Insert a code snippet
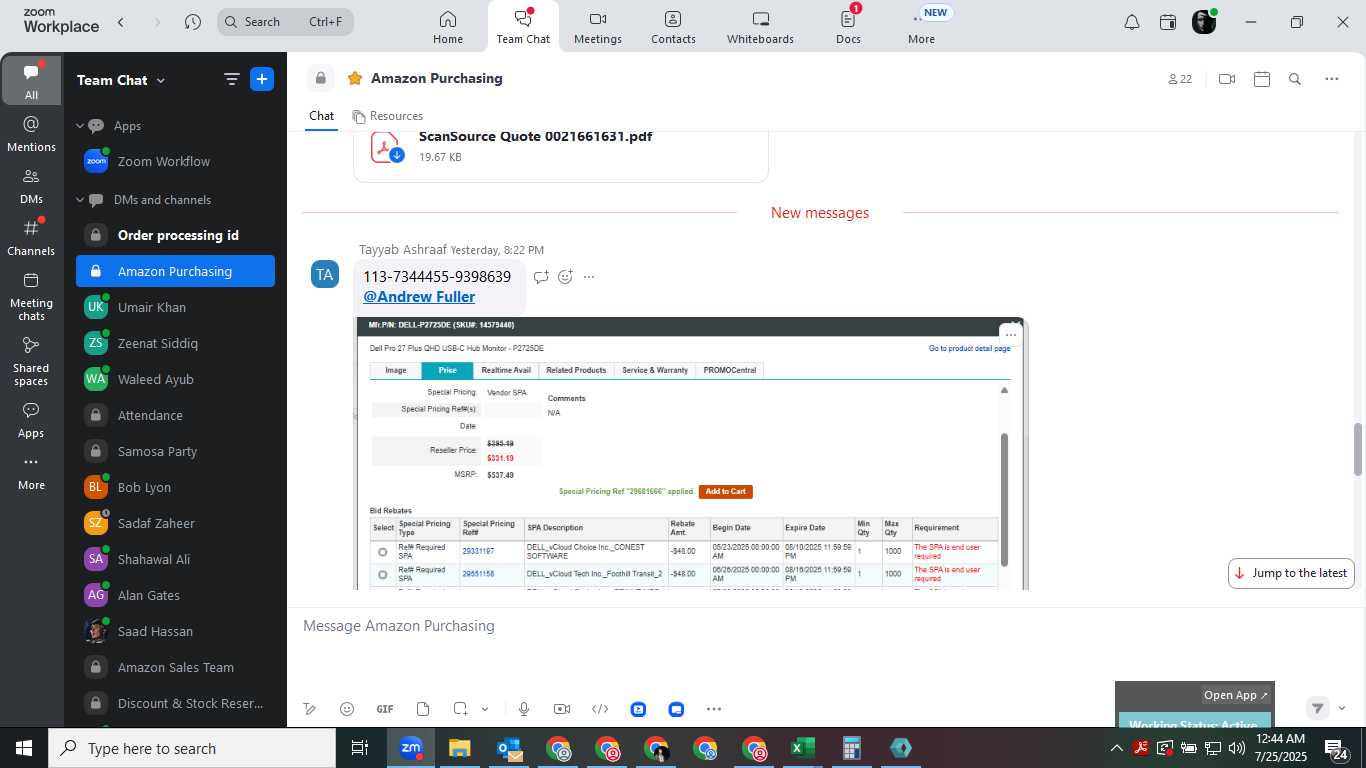Viewport: 1366px width, 768px height. point(600,709)
